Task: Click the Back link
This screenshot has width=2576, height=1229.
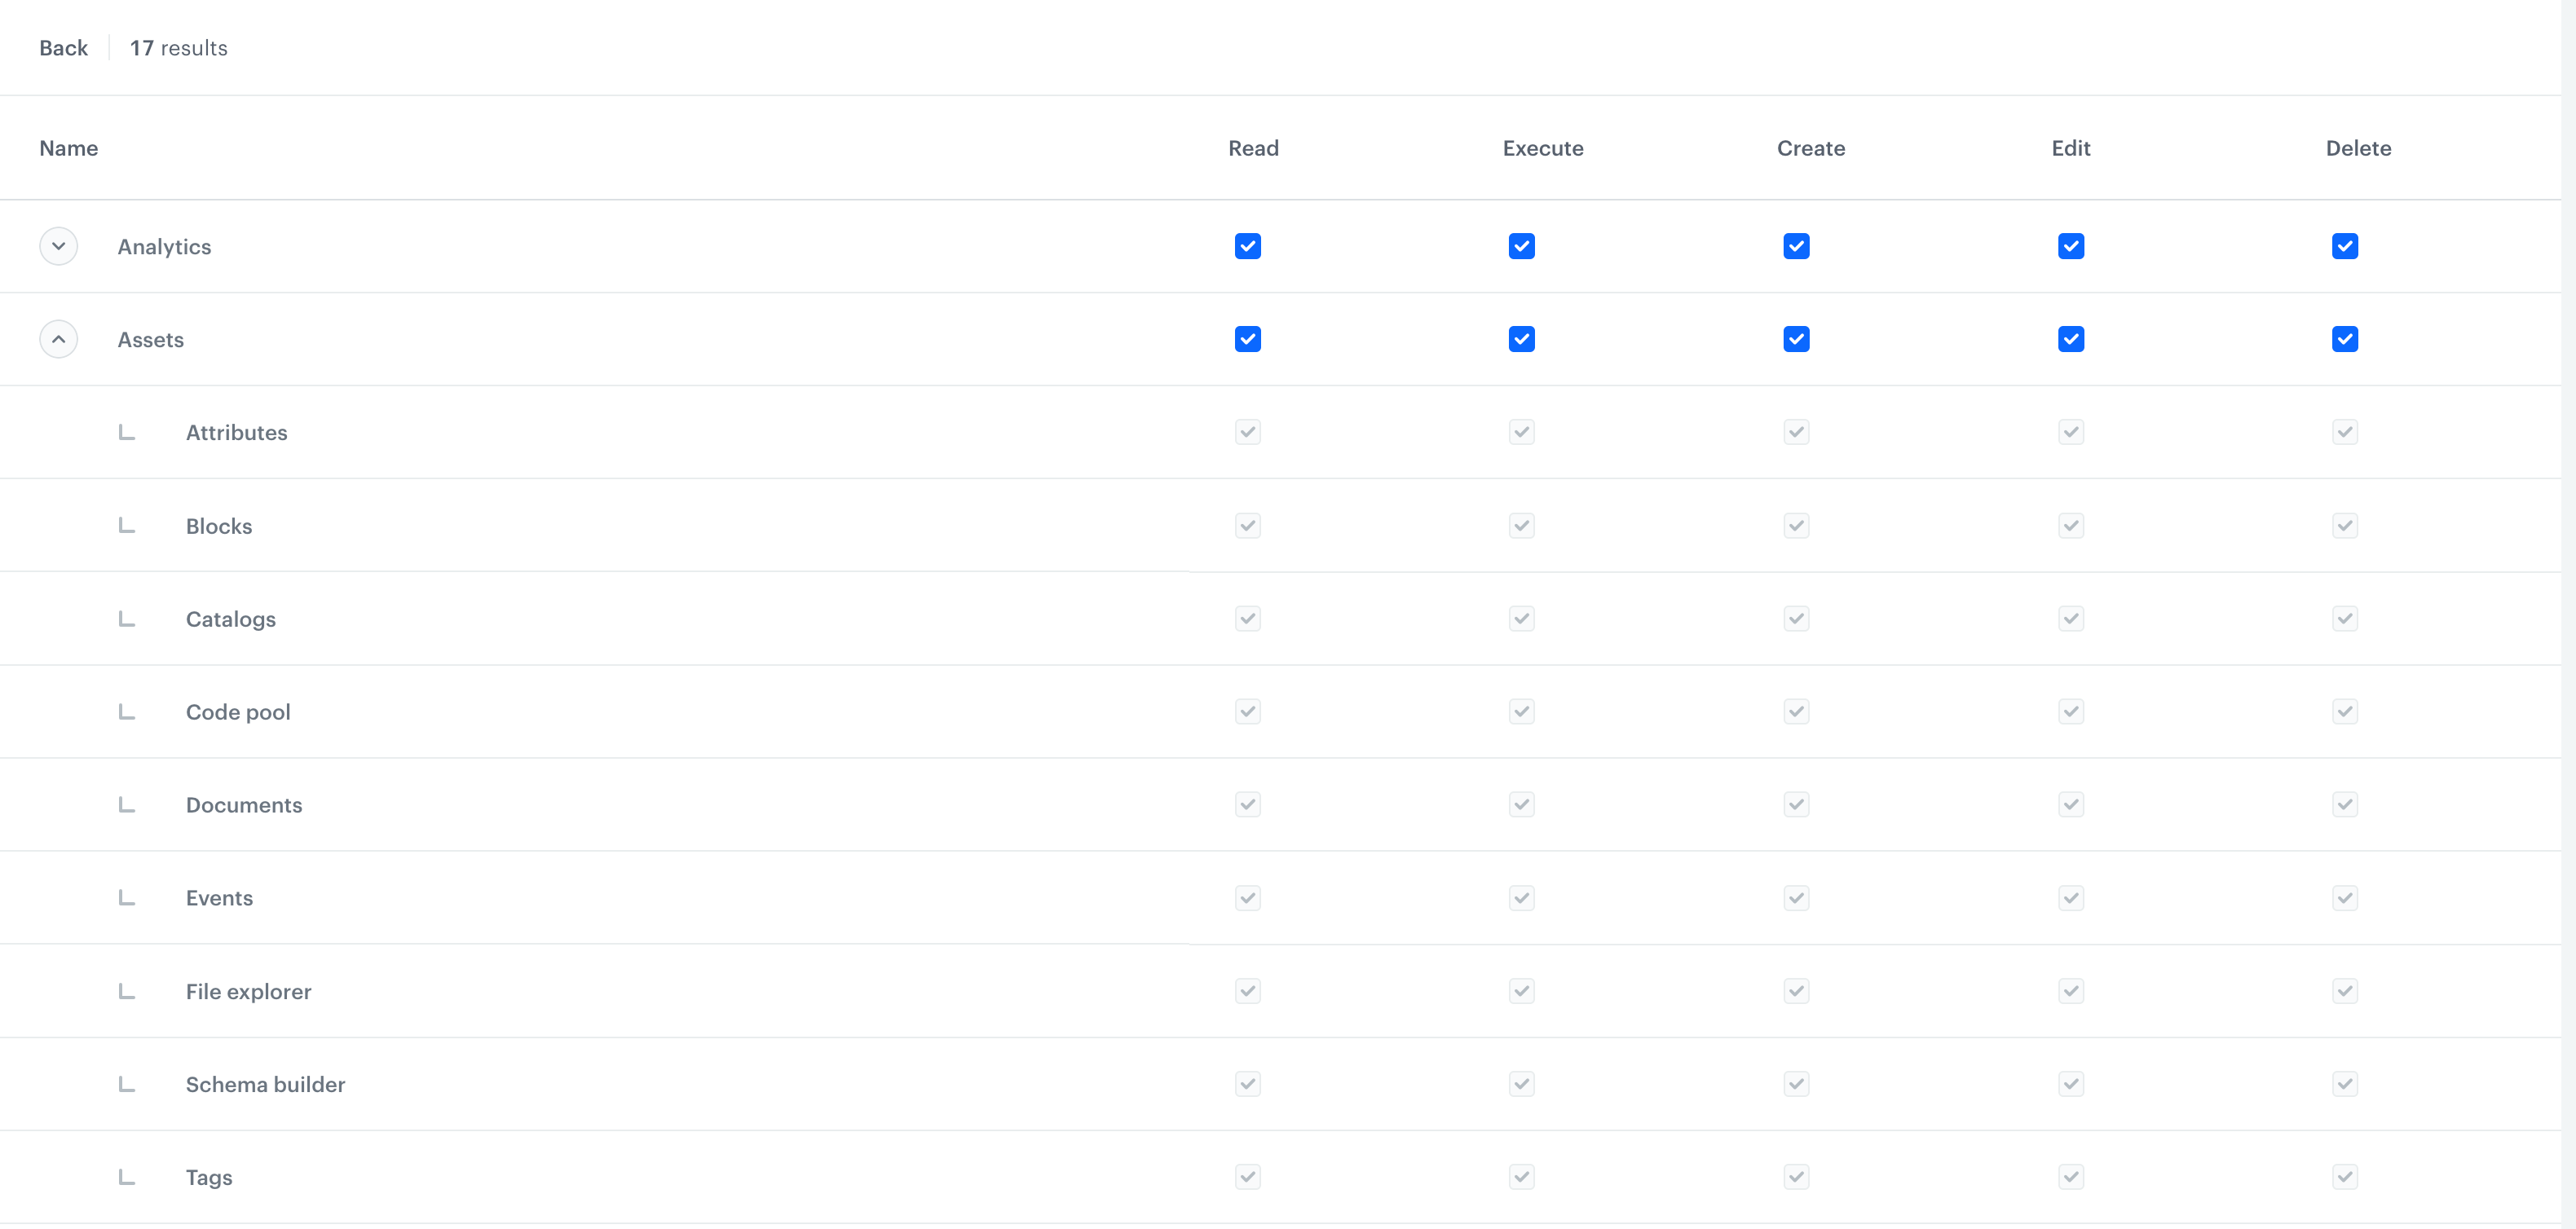Action: click(63, 47)
